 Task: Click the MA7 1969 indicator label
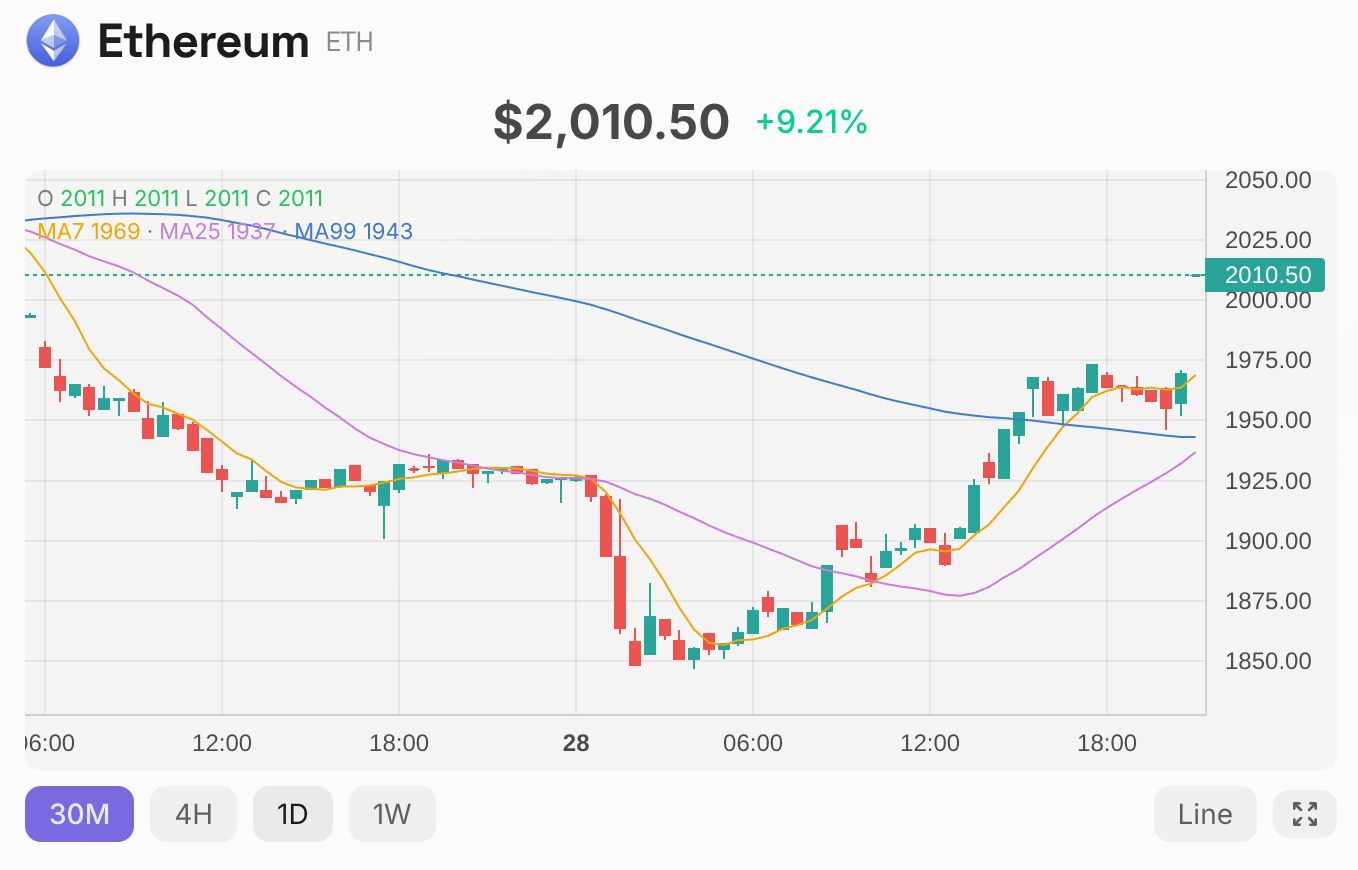tap(88, 232)
